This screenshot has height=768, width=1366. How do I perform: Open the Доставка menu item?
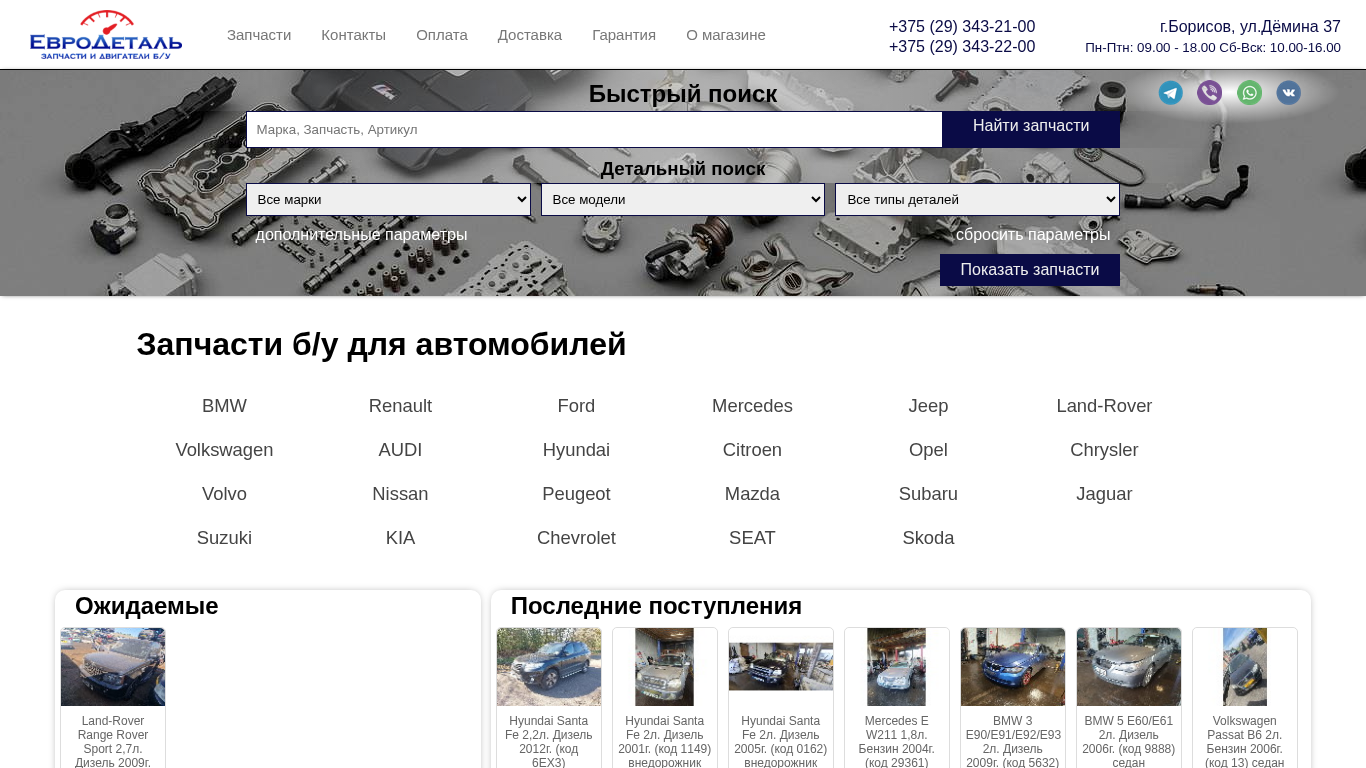coord(530,35)
